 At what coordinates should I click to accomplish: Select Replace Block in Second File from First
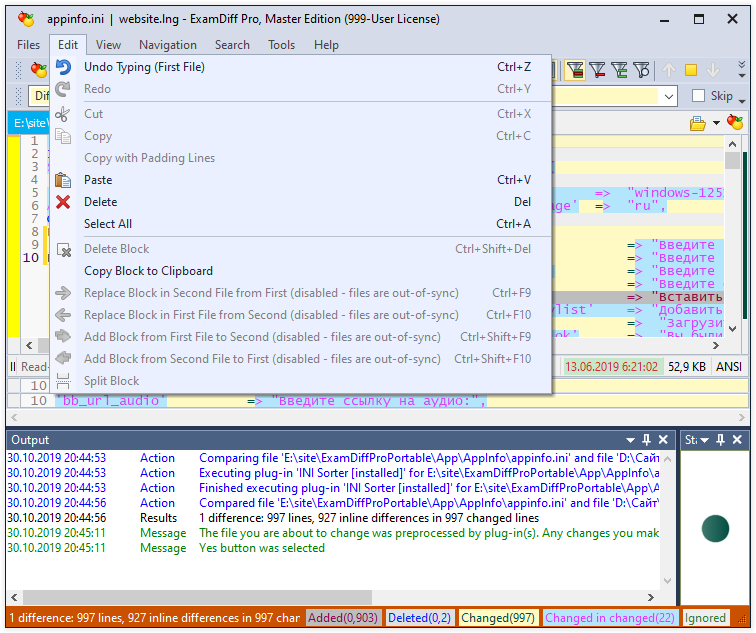pyautogui.click(x=300, y=293)
